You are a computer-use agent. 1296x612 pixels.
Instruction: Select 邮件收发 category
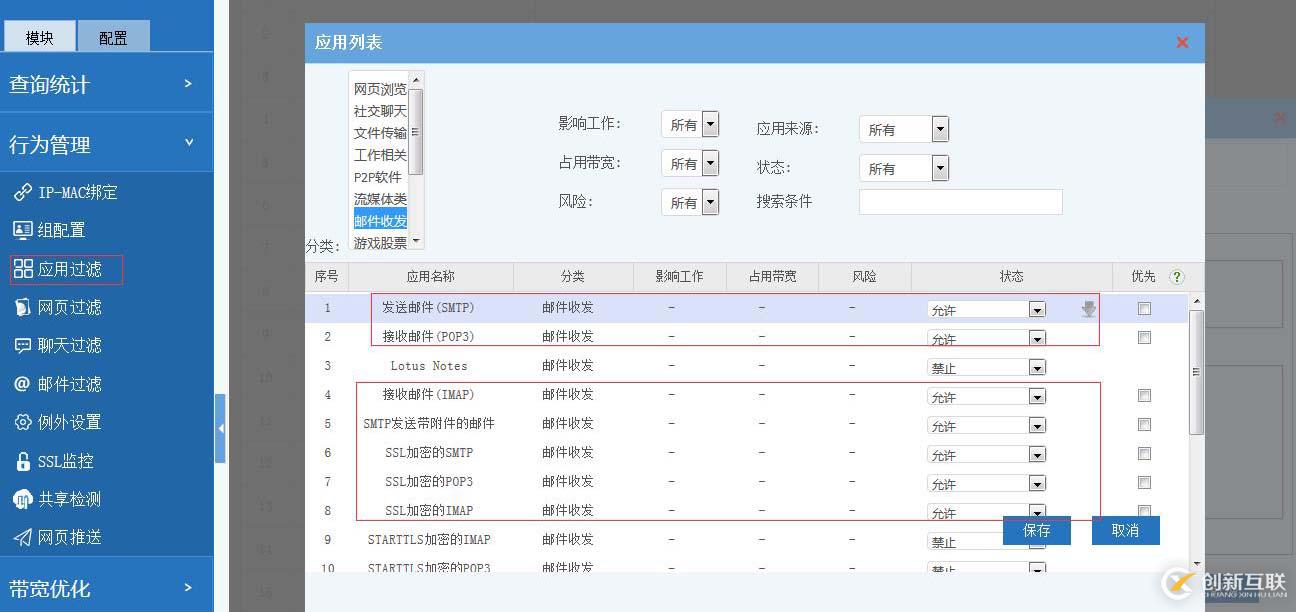pos(380,221)
